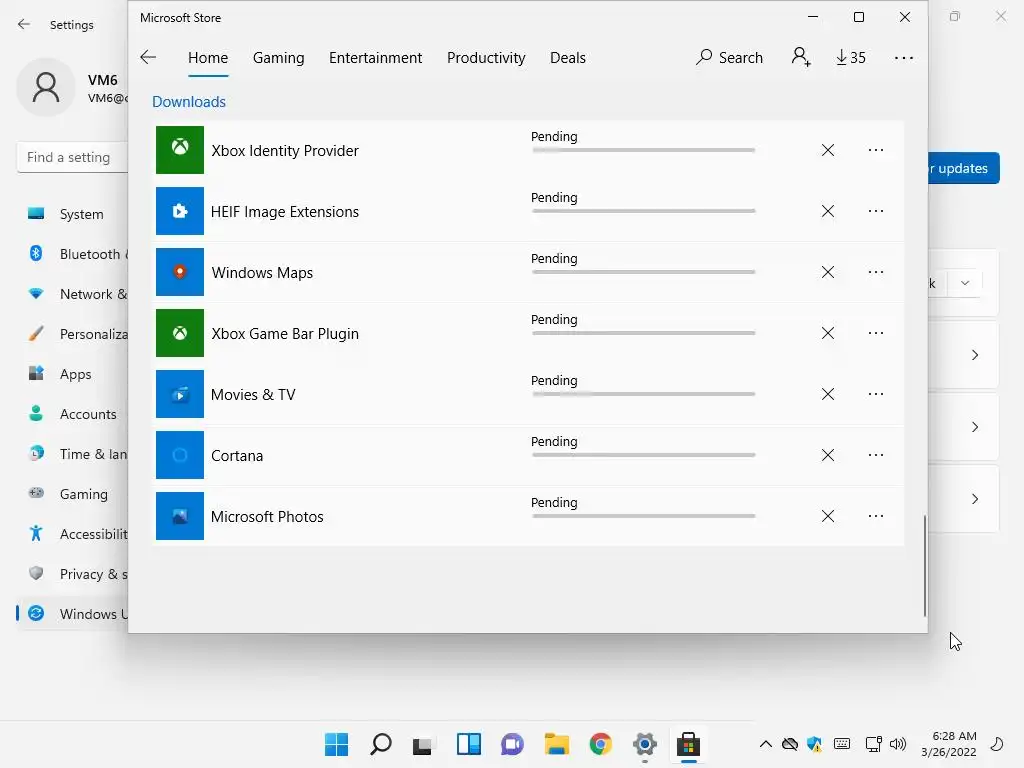Screen dimensions: 1024x768
Task: Open File Explorer from the taskbar
Action: click(x=556, y=744)
